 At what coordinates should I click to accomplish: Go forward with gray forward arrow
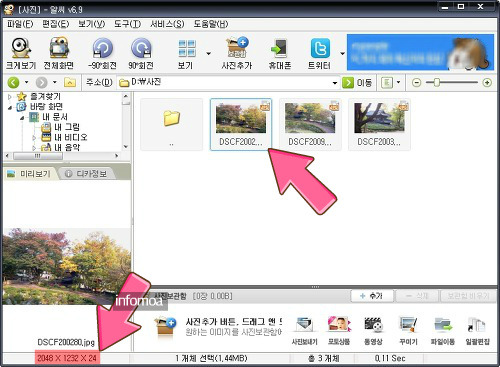(42, 82)
